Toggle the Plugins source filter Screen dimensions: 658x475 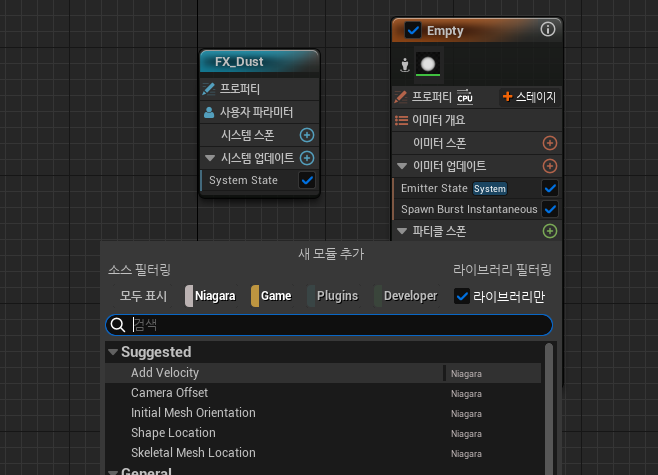333,296
